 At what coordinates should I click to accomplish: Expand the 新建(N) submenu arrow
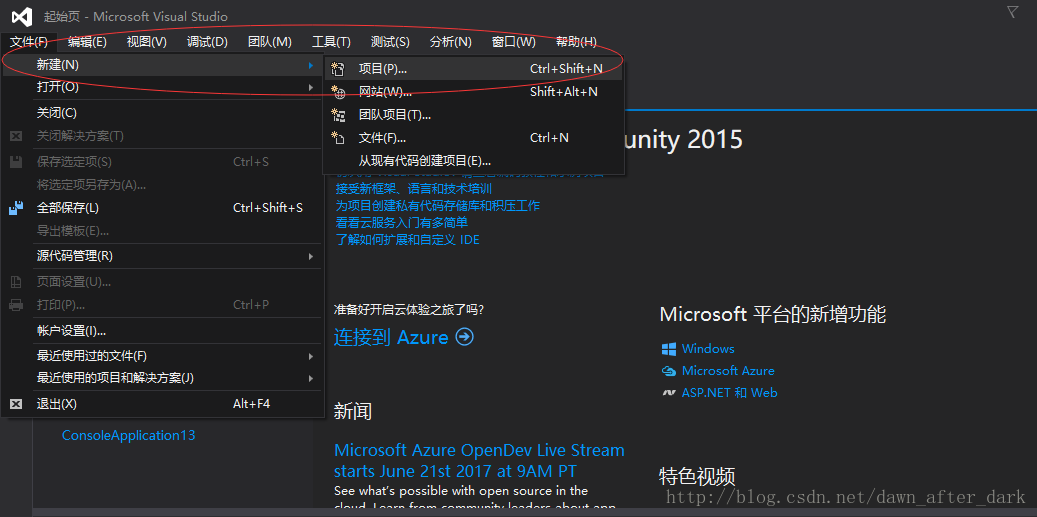tap(310, 65)
